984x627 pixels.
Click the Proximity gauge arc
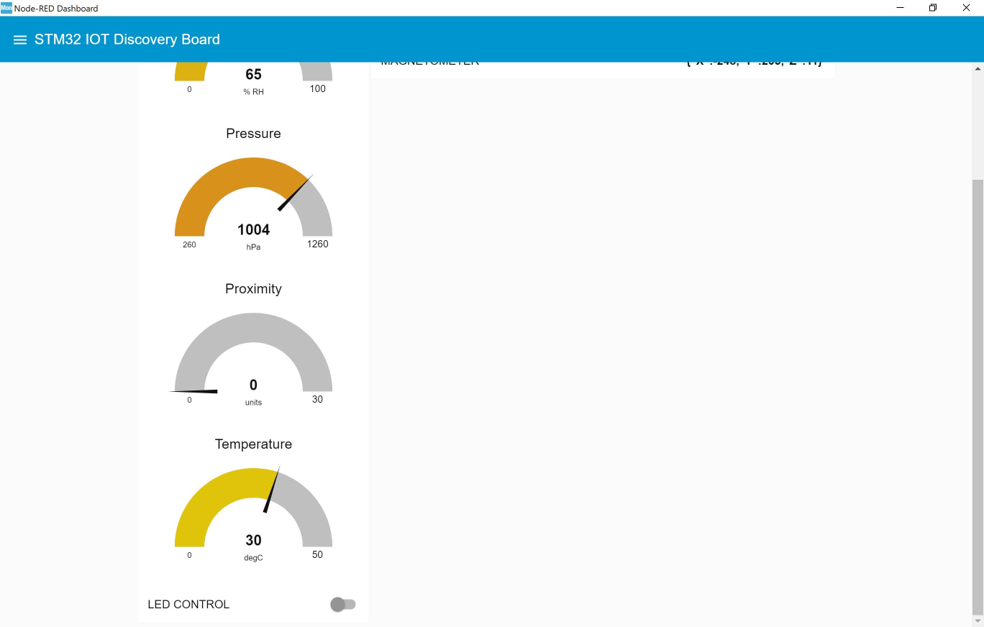(254, 352)
